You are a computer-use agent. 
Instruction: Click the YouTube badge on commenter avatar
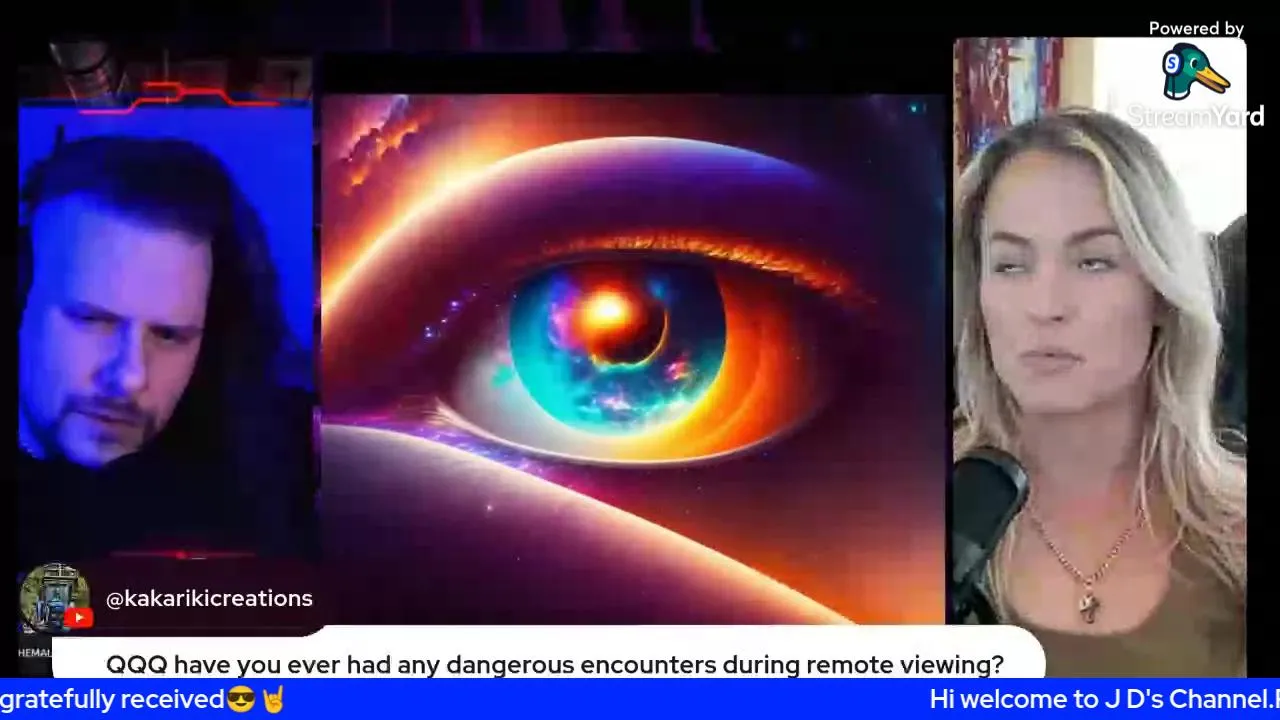[x=78, y=618]
